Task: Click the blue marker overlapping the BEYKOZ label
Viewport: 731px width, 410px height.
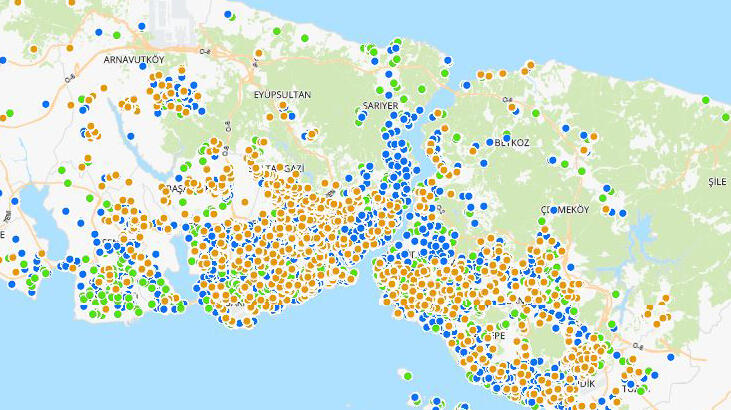Action: tap(508, 138)
